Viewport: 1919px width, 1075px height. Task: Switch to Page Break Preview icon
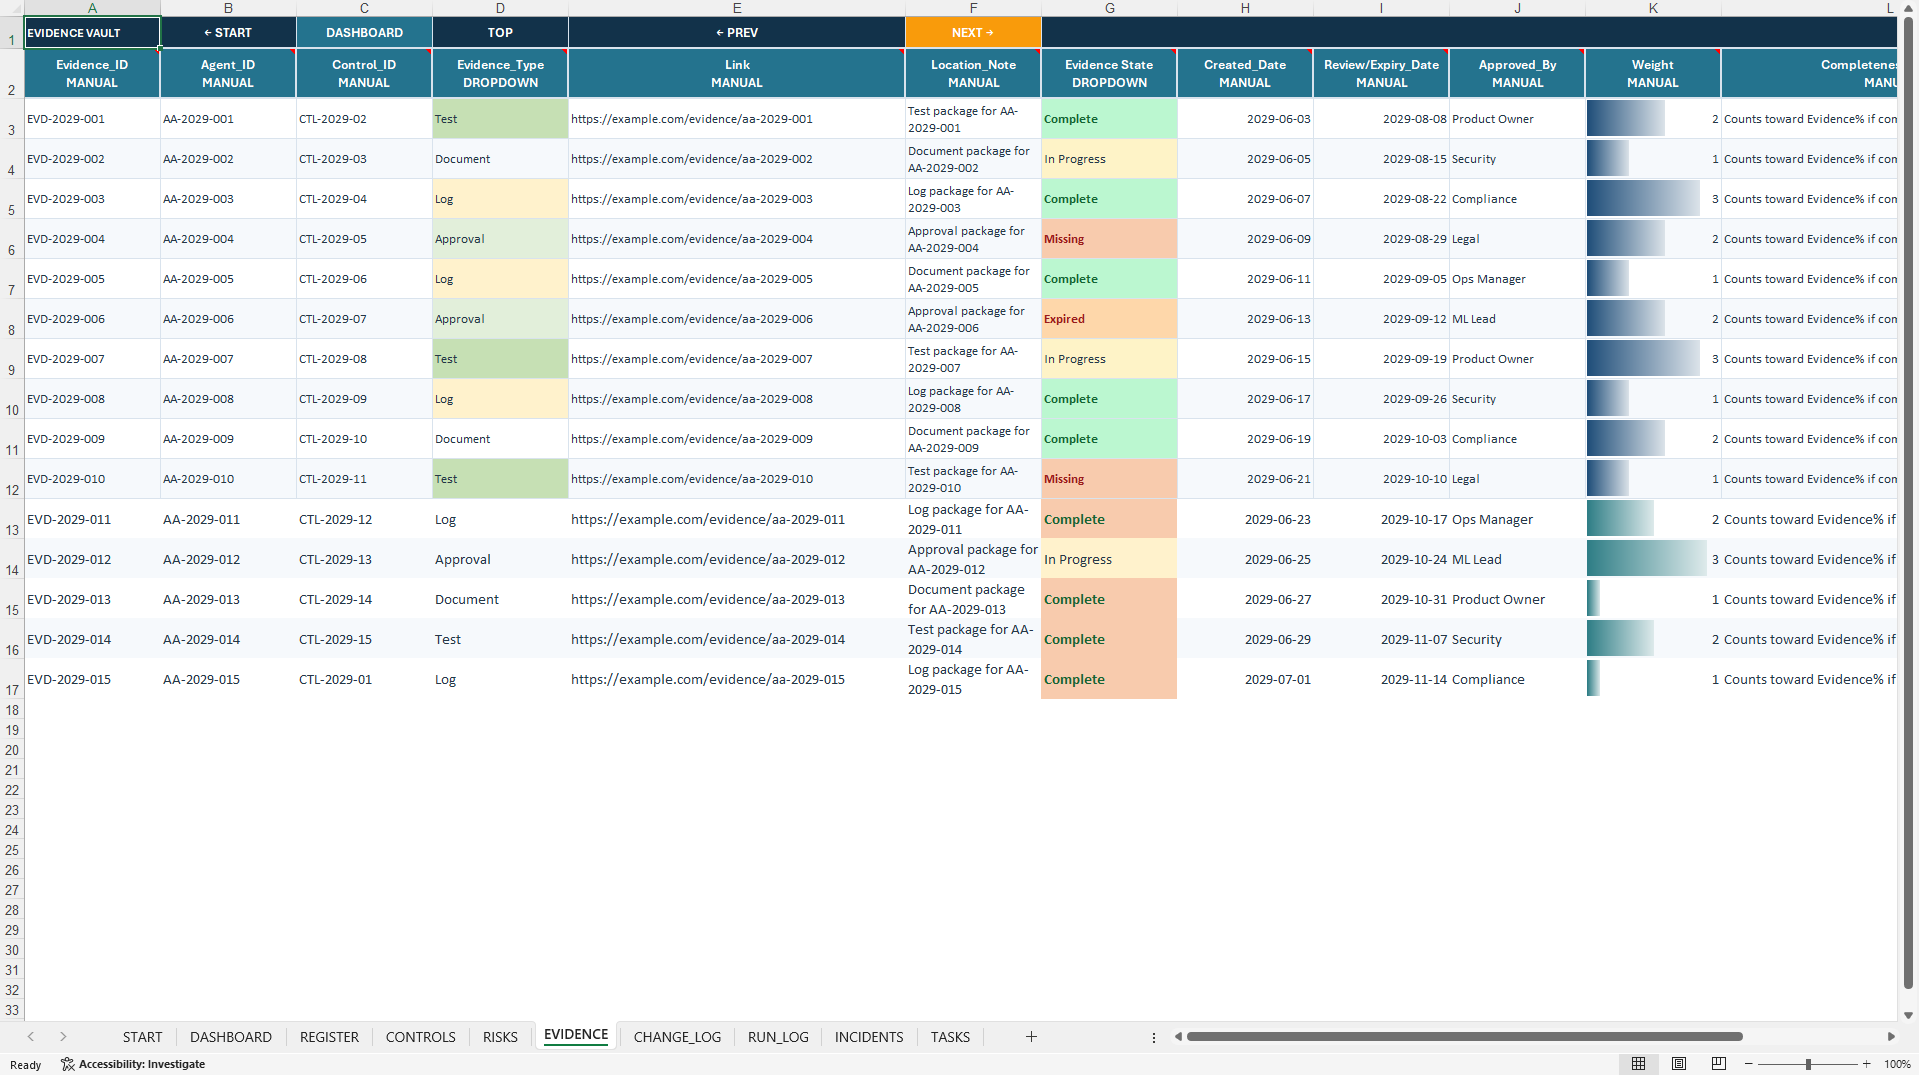click(1719, 1064)
